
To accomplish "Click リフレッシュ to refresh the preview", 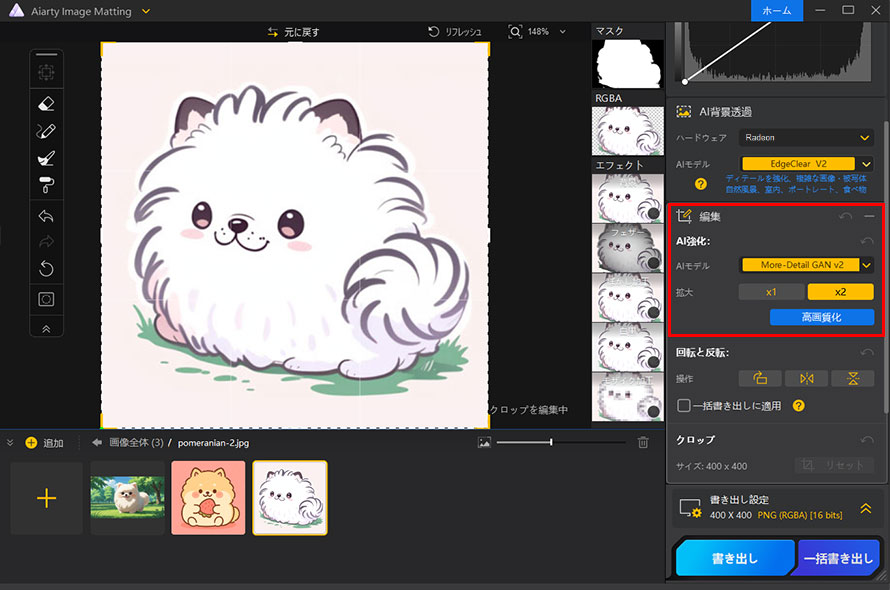I will click(455, 32).
